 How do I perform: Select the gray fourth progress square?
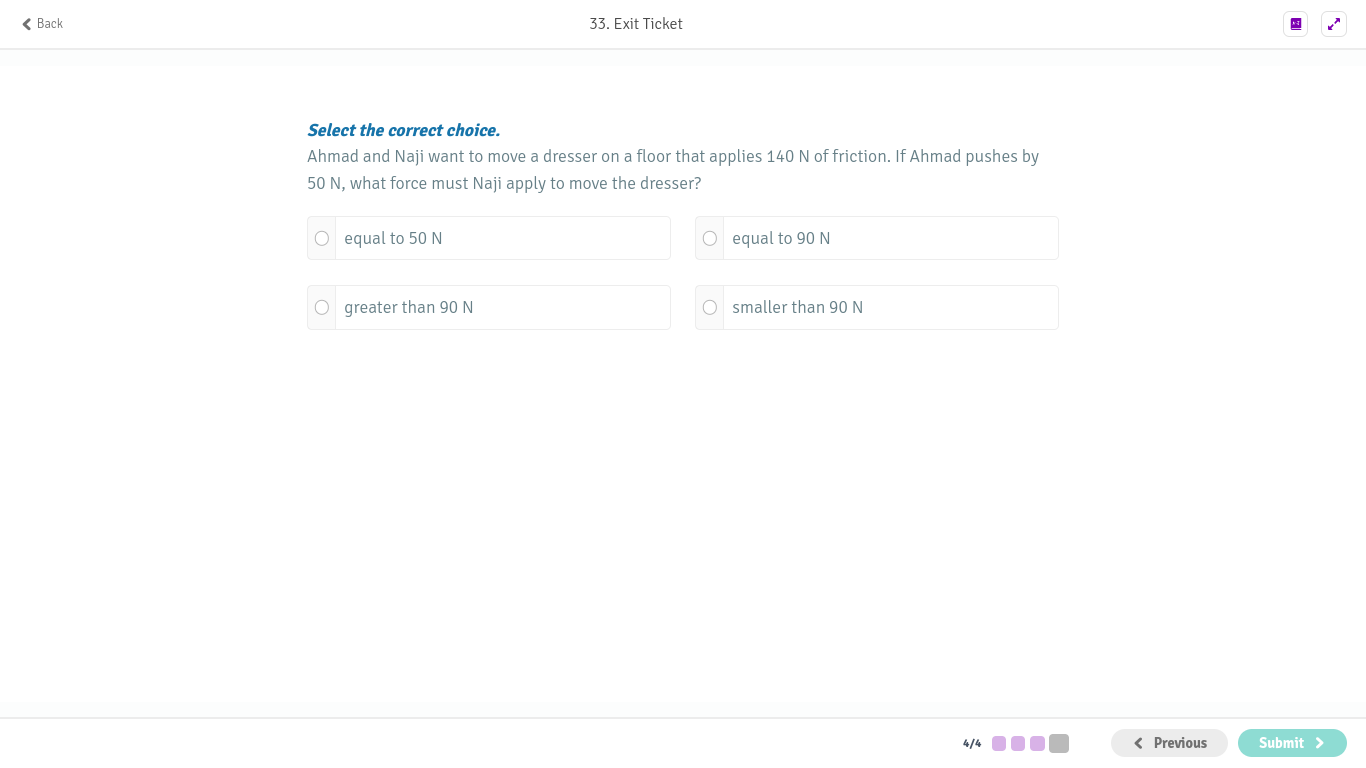tap(1059, 743)
